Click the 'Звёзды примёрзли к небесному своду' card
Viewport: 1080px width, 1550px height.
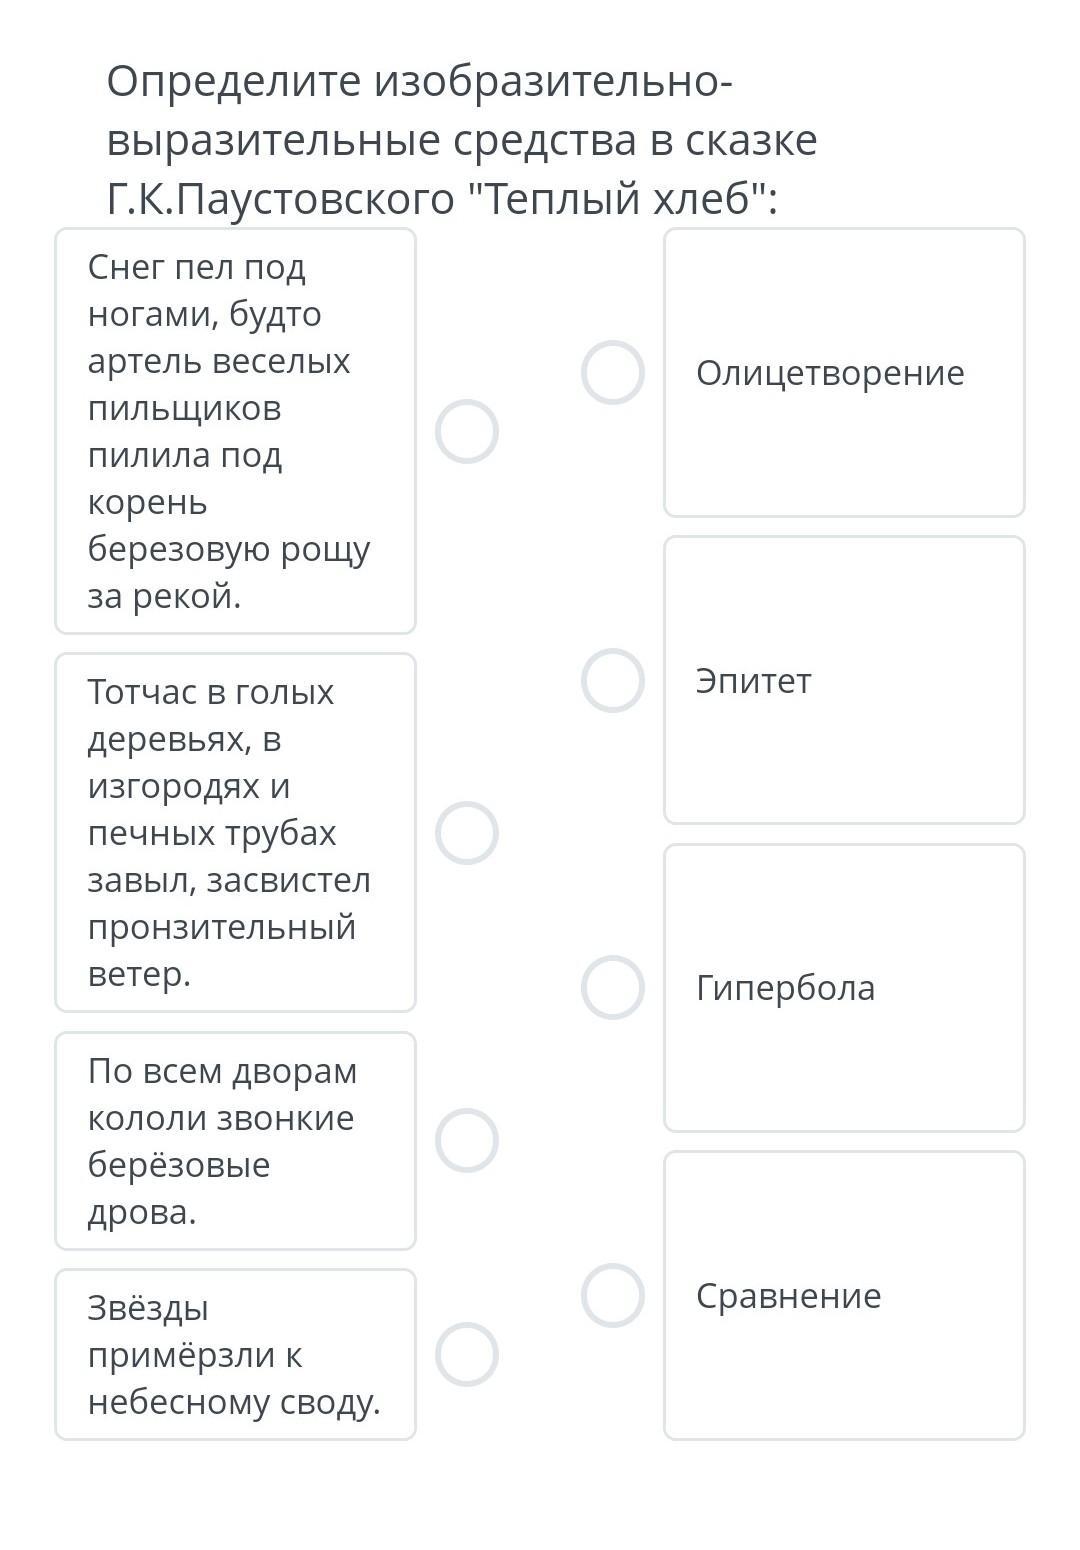point(236,1355)
